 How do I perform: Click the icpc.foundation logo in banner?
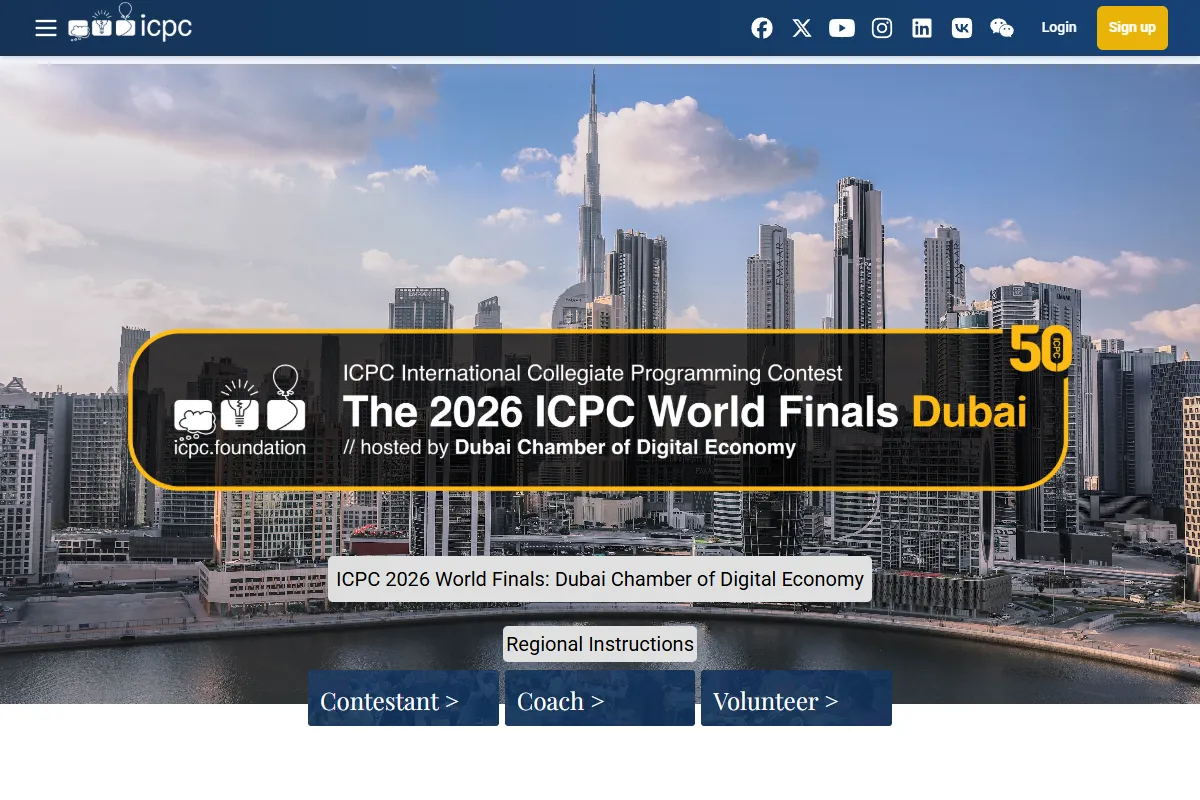pos(240,411)
